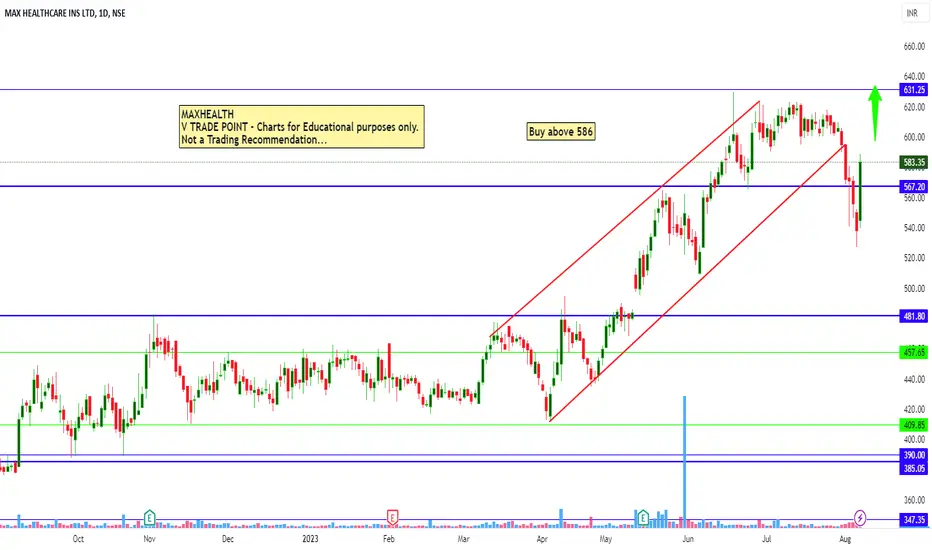Image resolution: width=932 pixels, height=550 pixels.
Task: Click the Jun label on time axis
Action: (688, 539)
